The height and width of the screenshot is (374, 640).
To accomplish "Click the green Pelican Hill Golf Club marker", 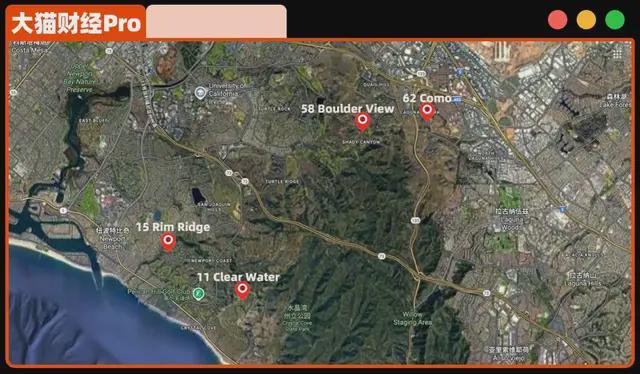I will pyautogui.click(x=198, y=294).
